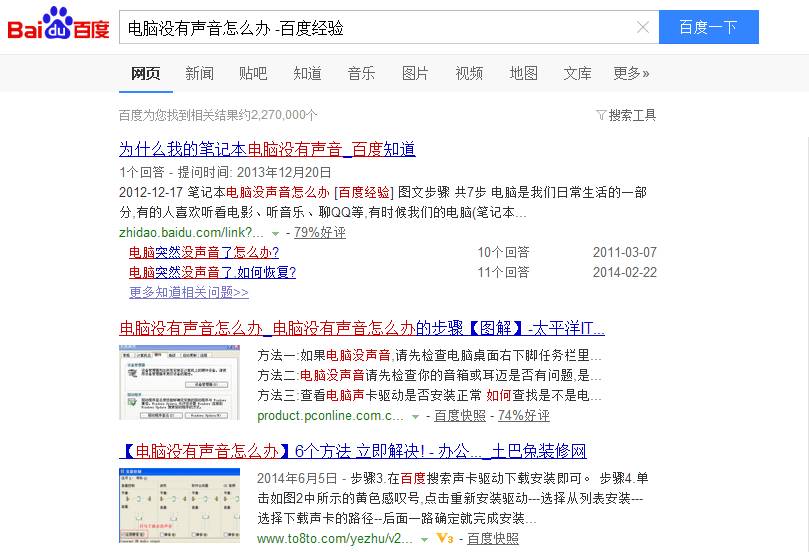Click the 79%好评 rating link

(320, 233)
